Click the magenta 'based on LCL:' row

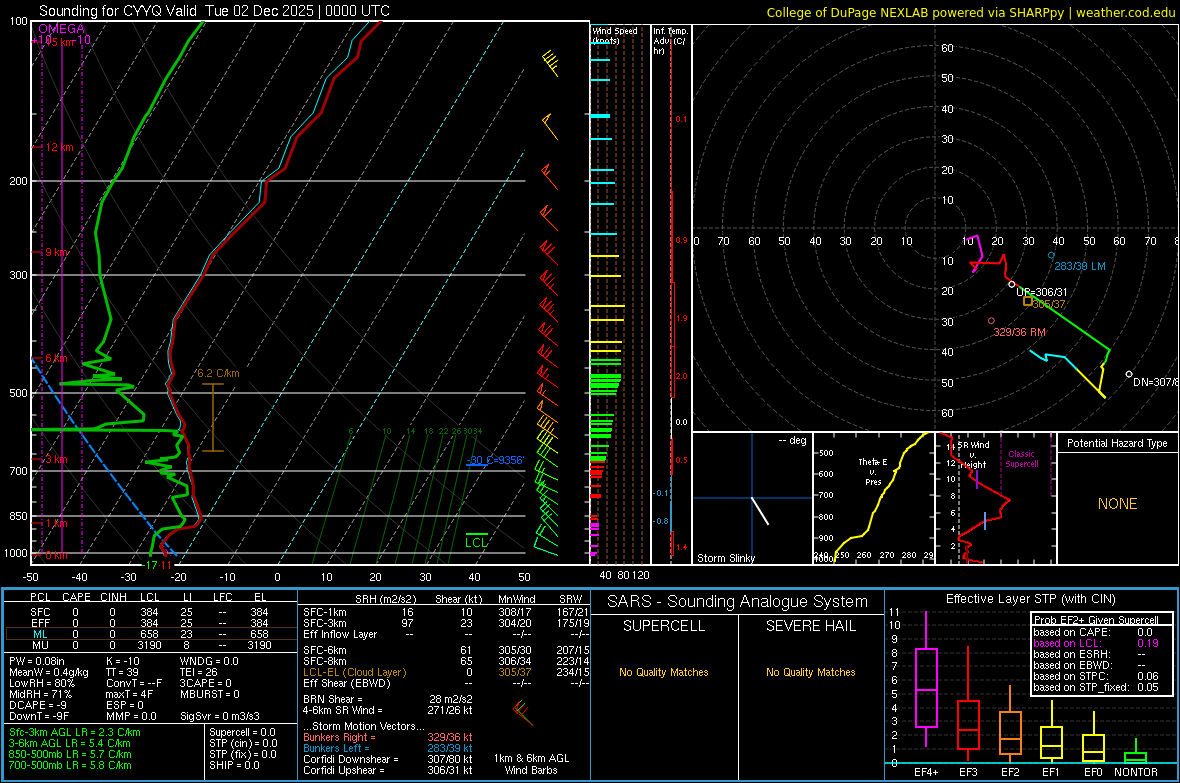(1096, 643)
